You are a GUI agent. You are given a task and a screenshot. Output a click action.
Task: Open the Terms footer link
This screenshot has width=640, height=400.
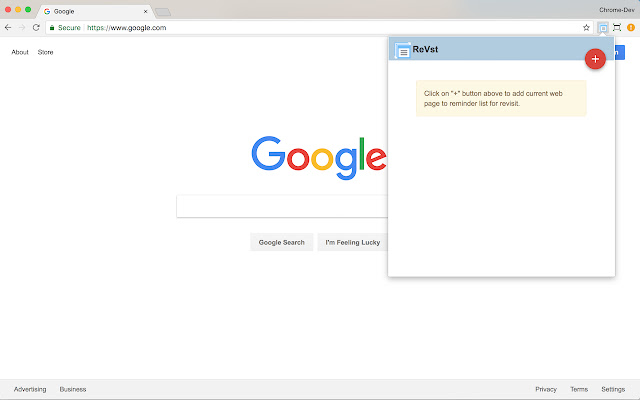tap(579, 389)
